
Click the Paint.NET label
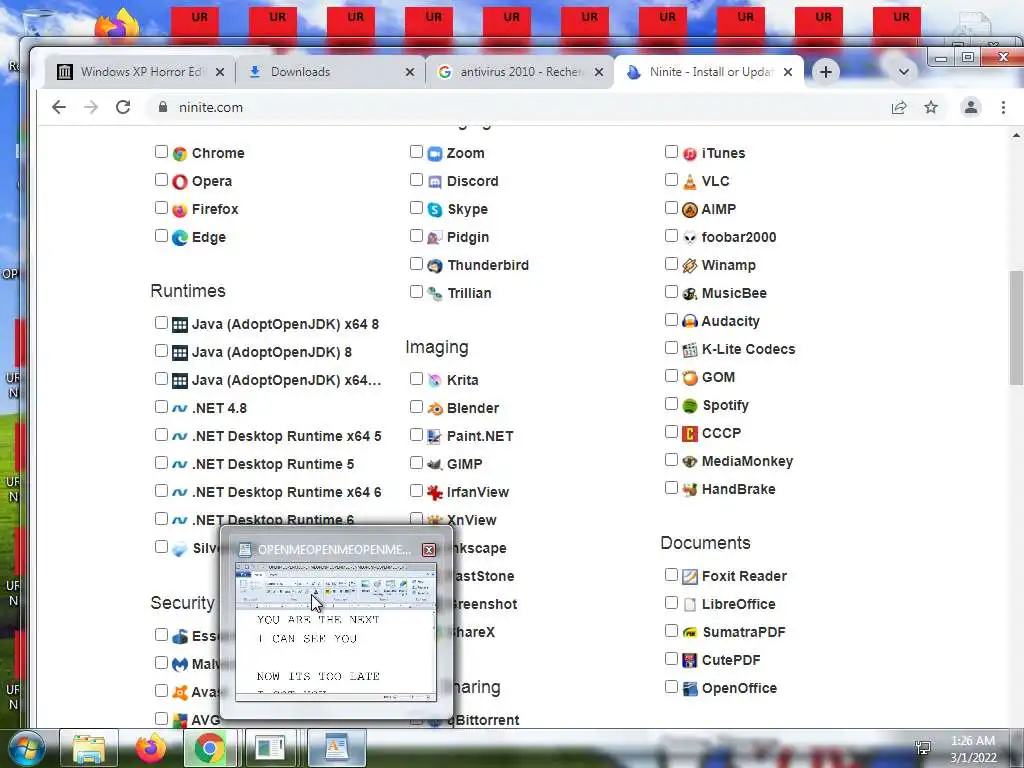coord(480,436)
